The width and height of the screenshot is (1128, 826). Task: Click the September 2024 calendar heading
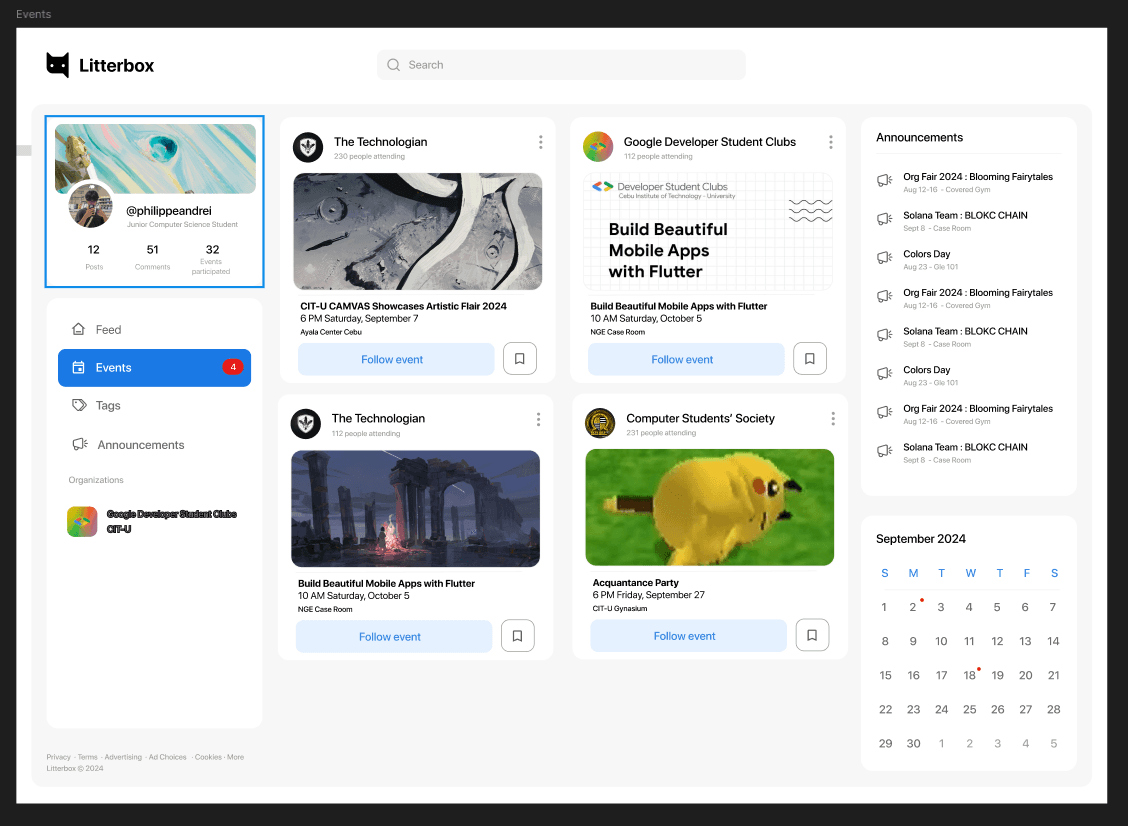click(921, 539)
